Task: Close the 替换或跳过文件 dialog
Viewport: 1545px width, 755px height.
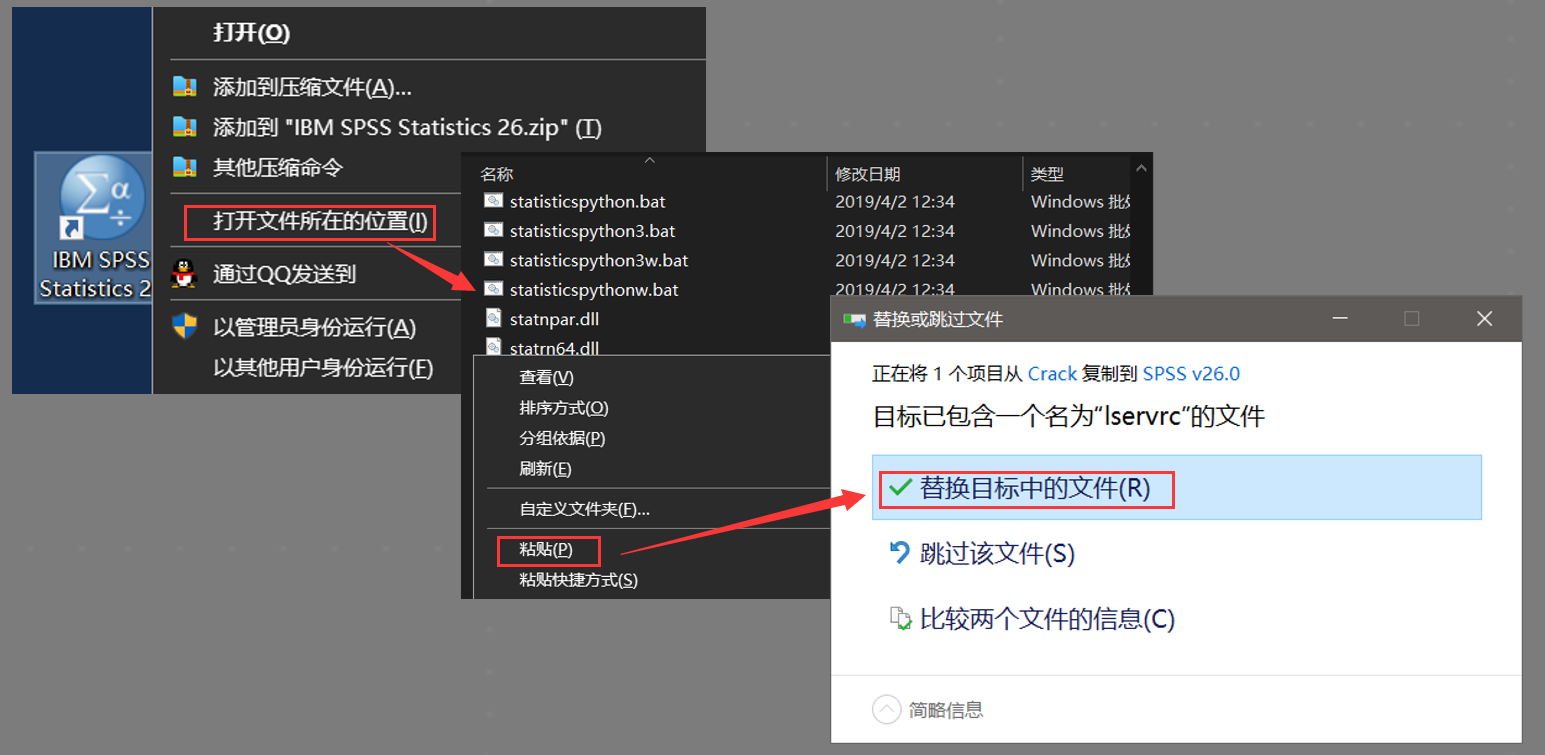Action: [1484, 319]
